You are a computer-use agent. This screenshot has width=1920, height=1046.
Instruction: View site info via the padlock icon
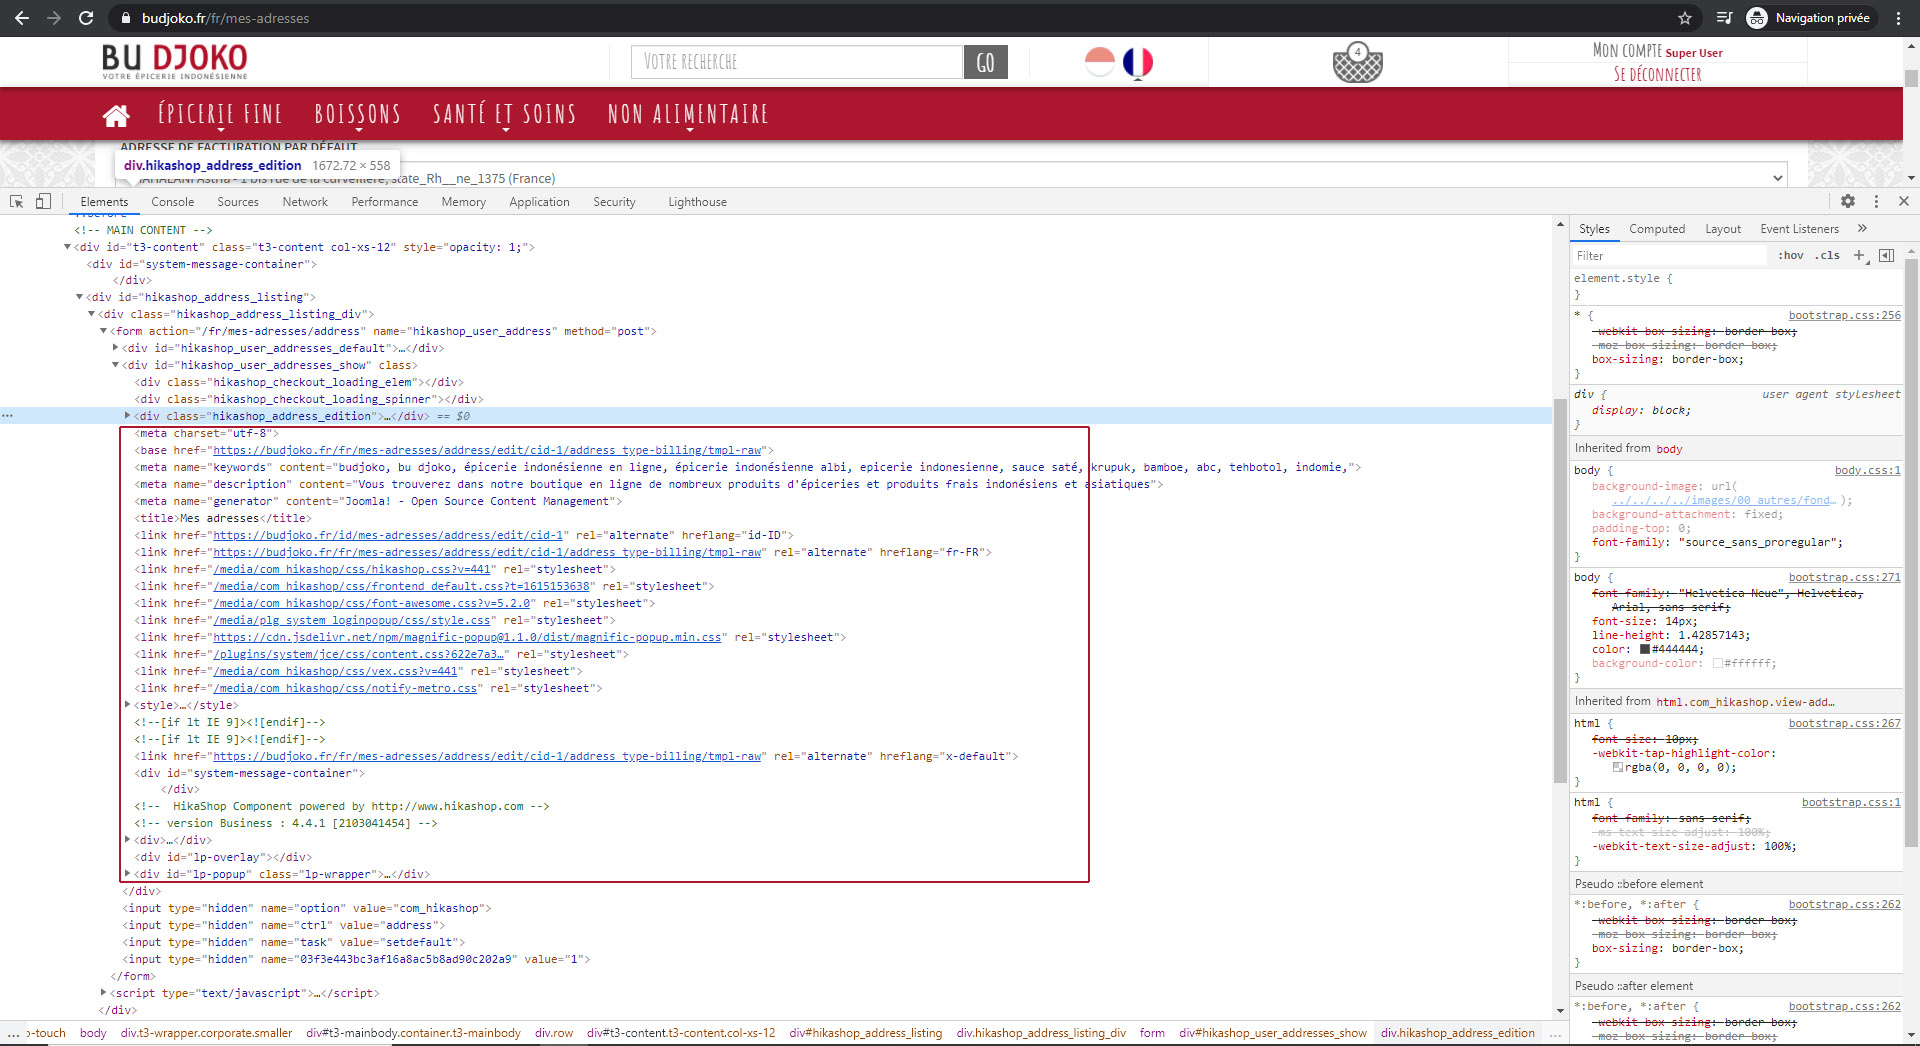tap(126, 18)
